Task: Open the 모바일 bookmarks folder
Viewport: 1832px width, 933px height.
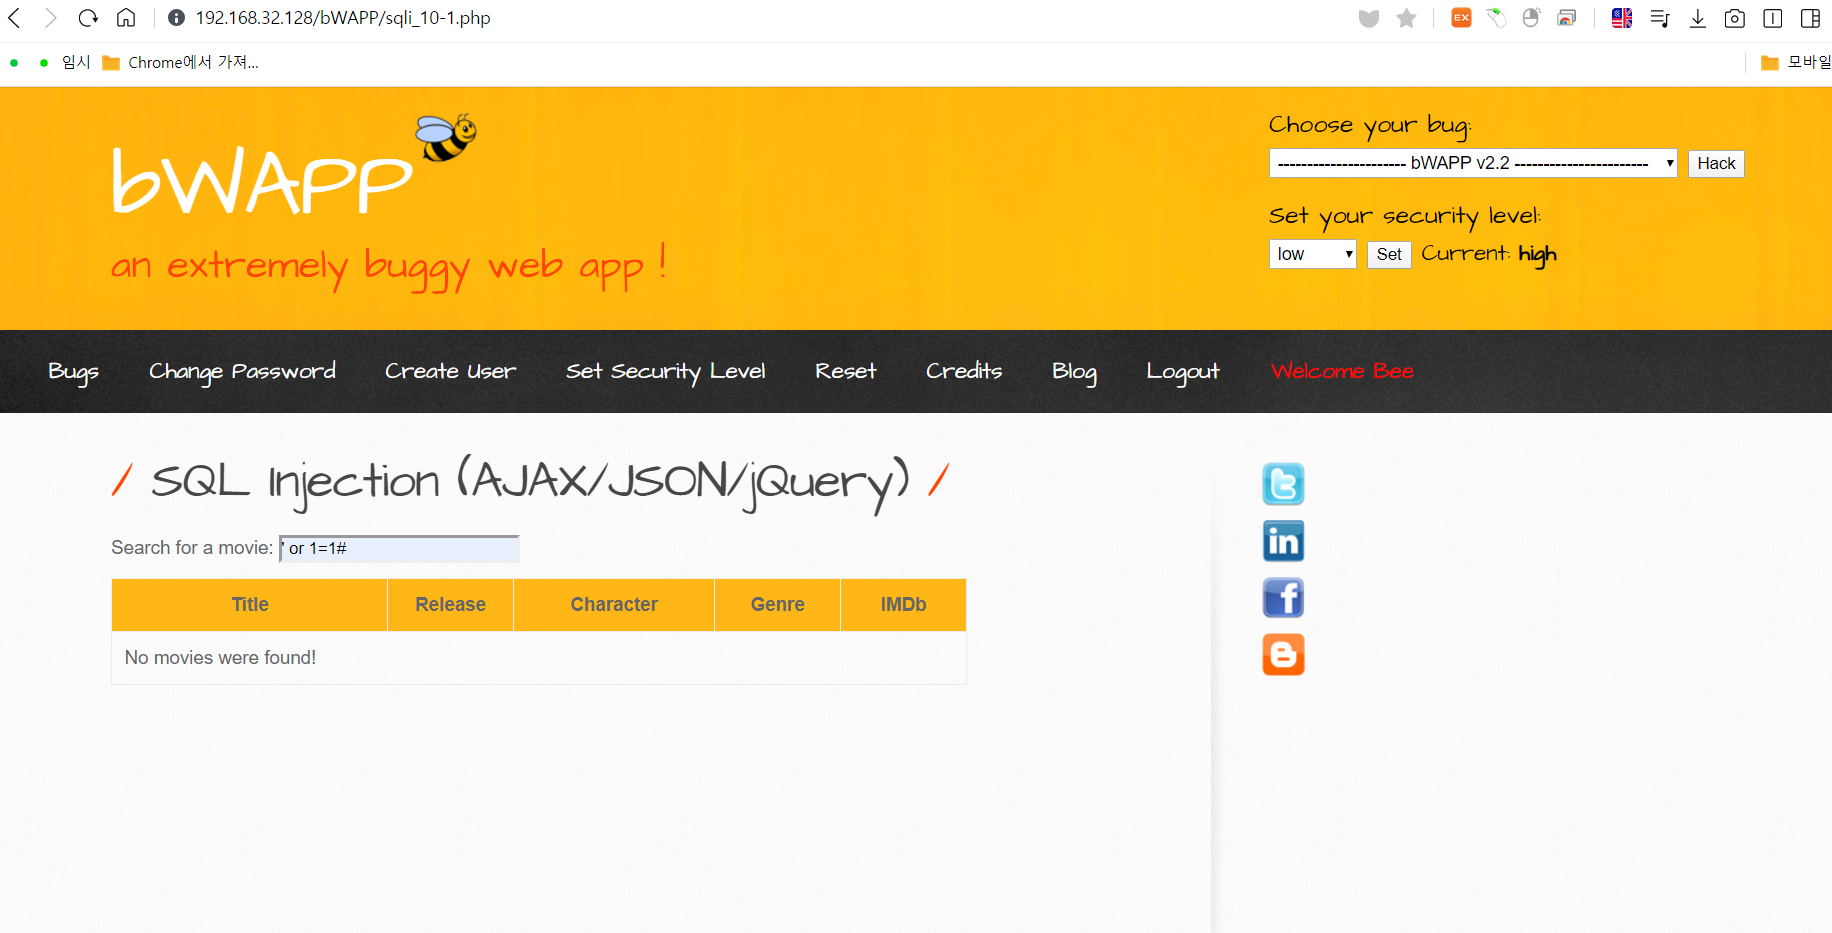Action: 1796,62
